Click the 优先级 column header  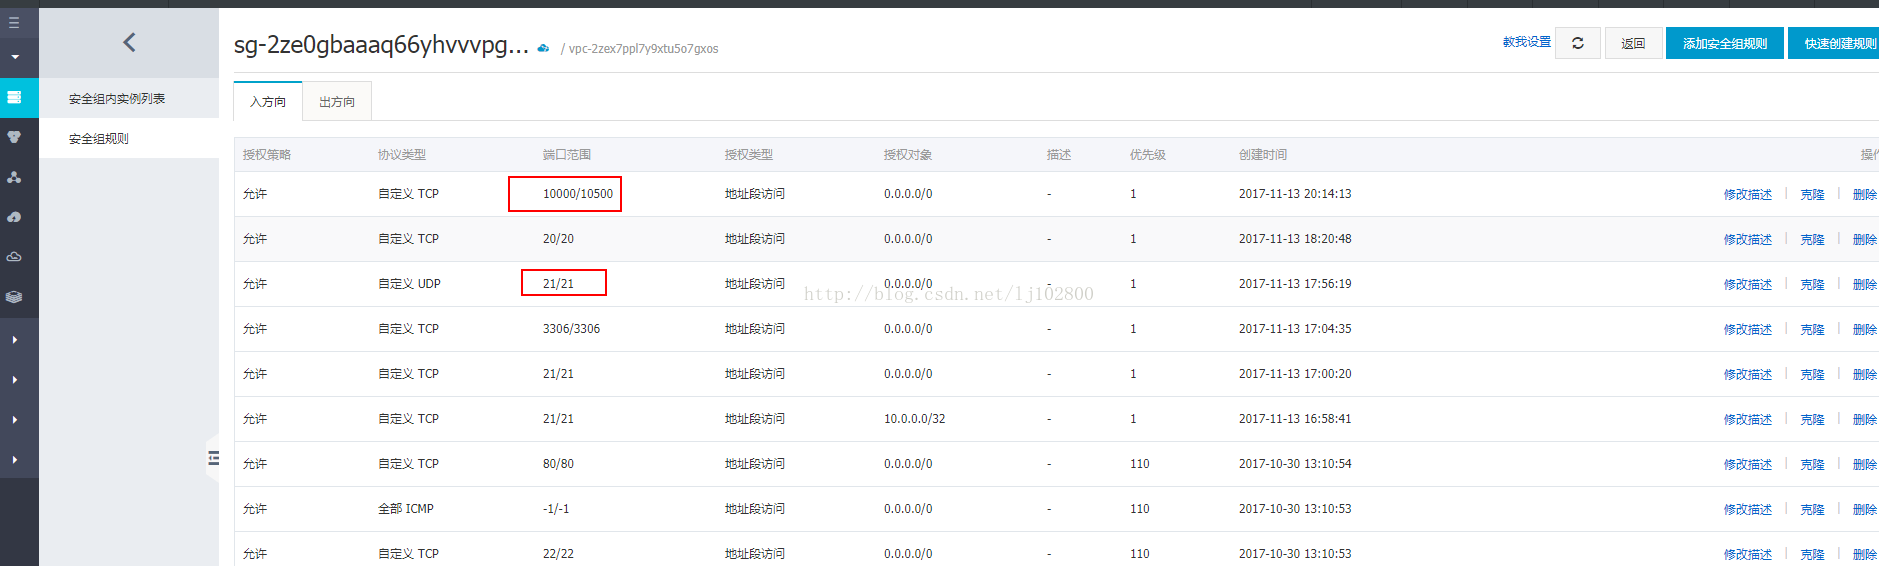click(x=1148, y=155)
